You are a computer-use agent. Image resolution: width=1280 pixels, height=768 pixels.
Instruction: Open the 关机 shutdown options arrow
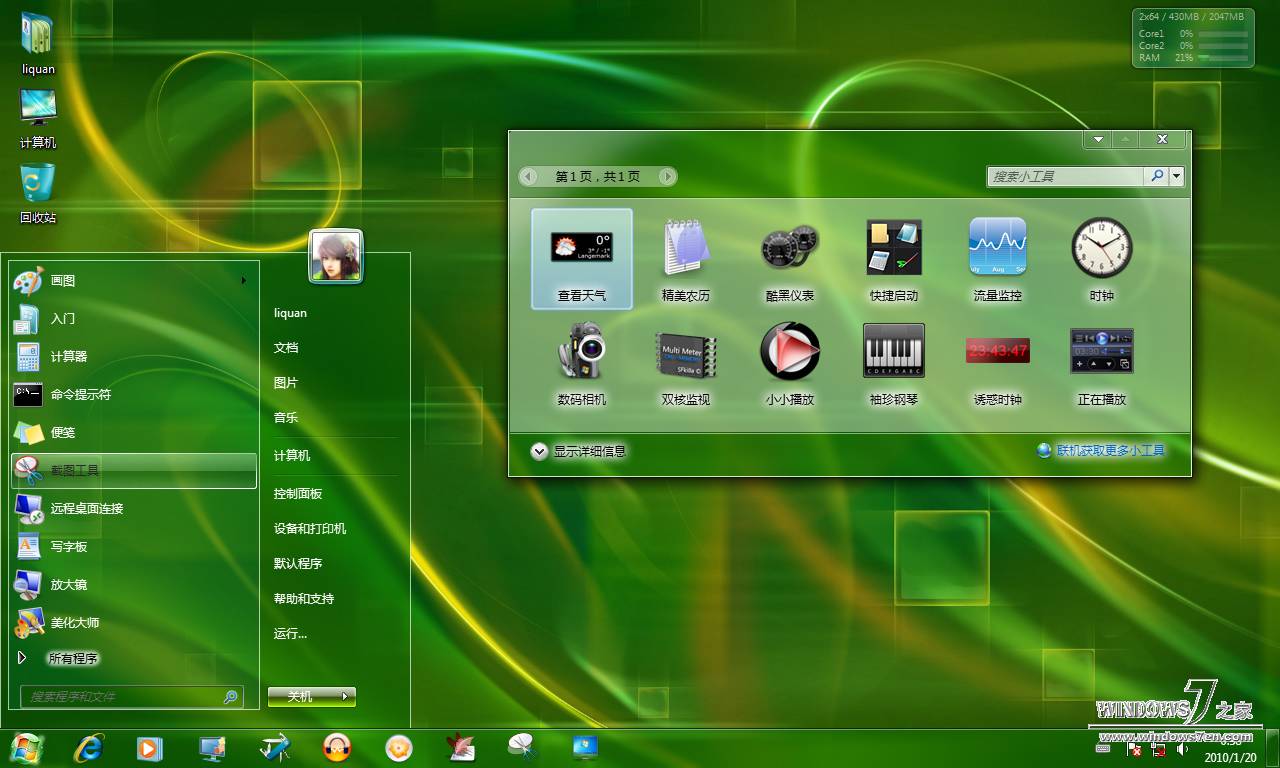coord(345,696)
